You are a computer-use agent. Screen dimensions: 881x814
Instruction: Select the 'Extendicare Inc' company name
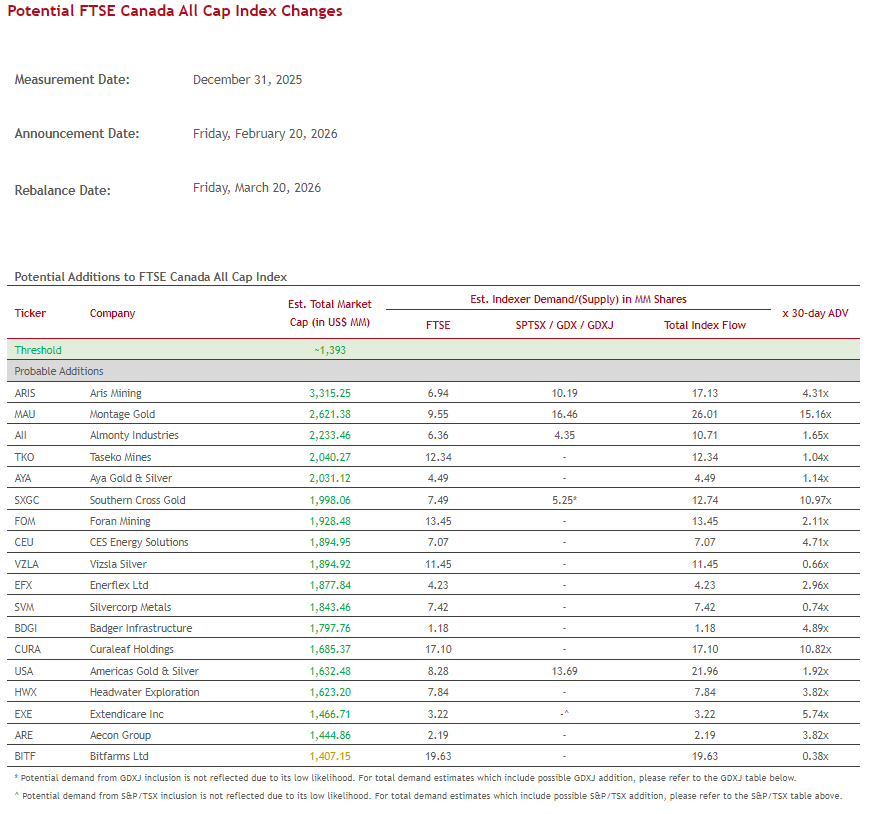coord(126,714)
